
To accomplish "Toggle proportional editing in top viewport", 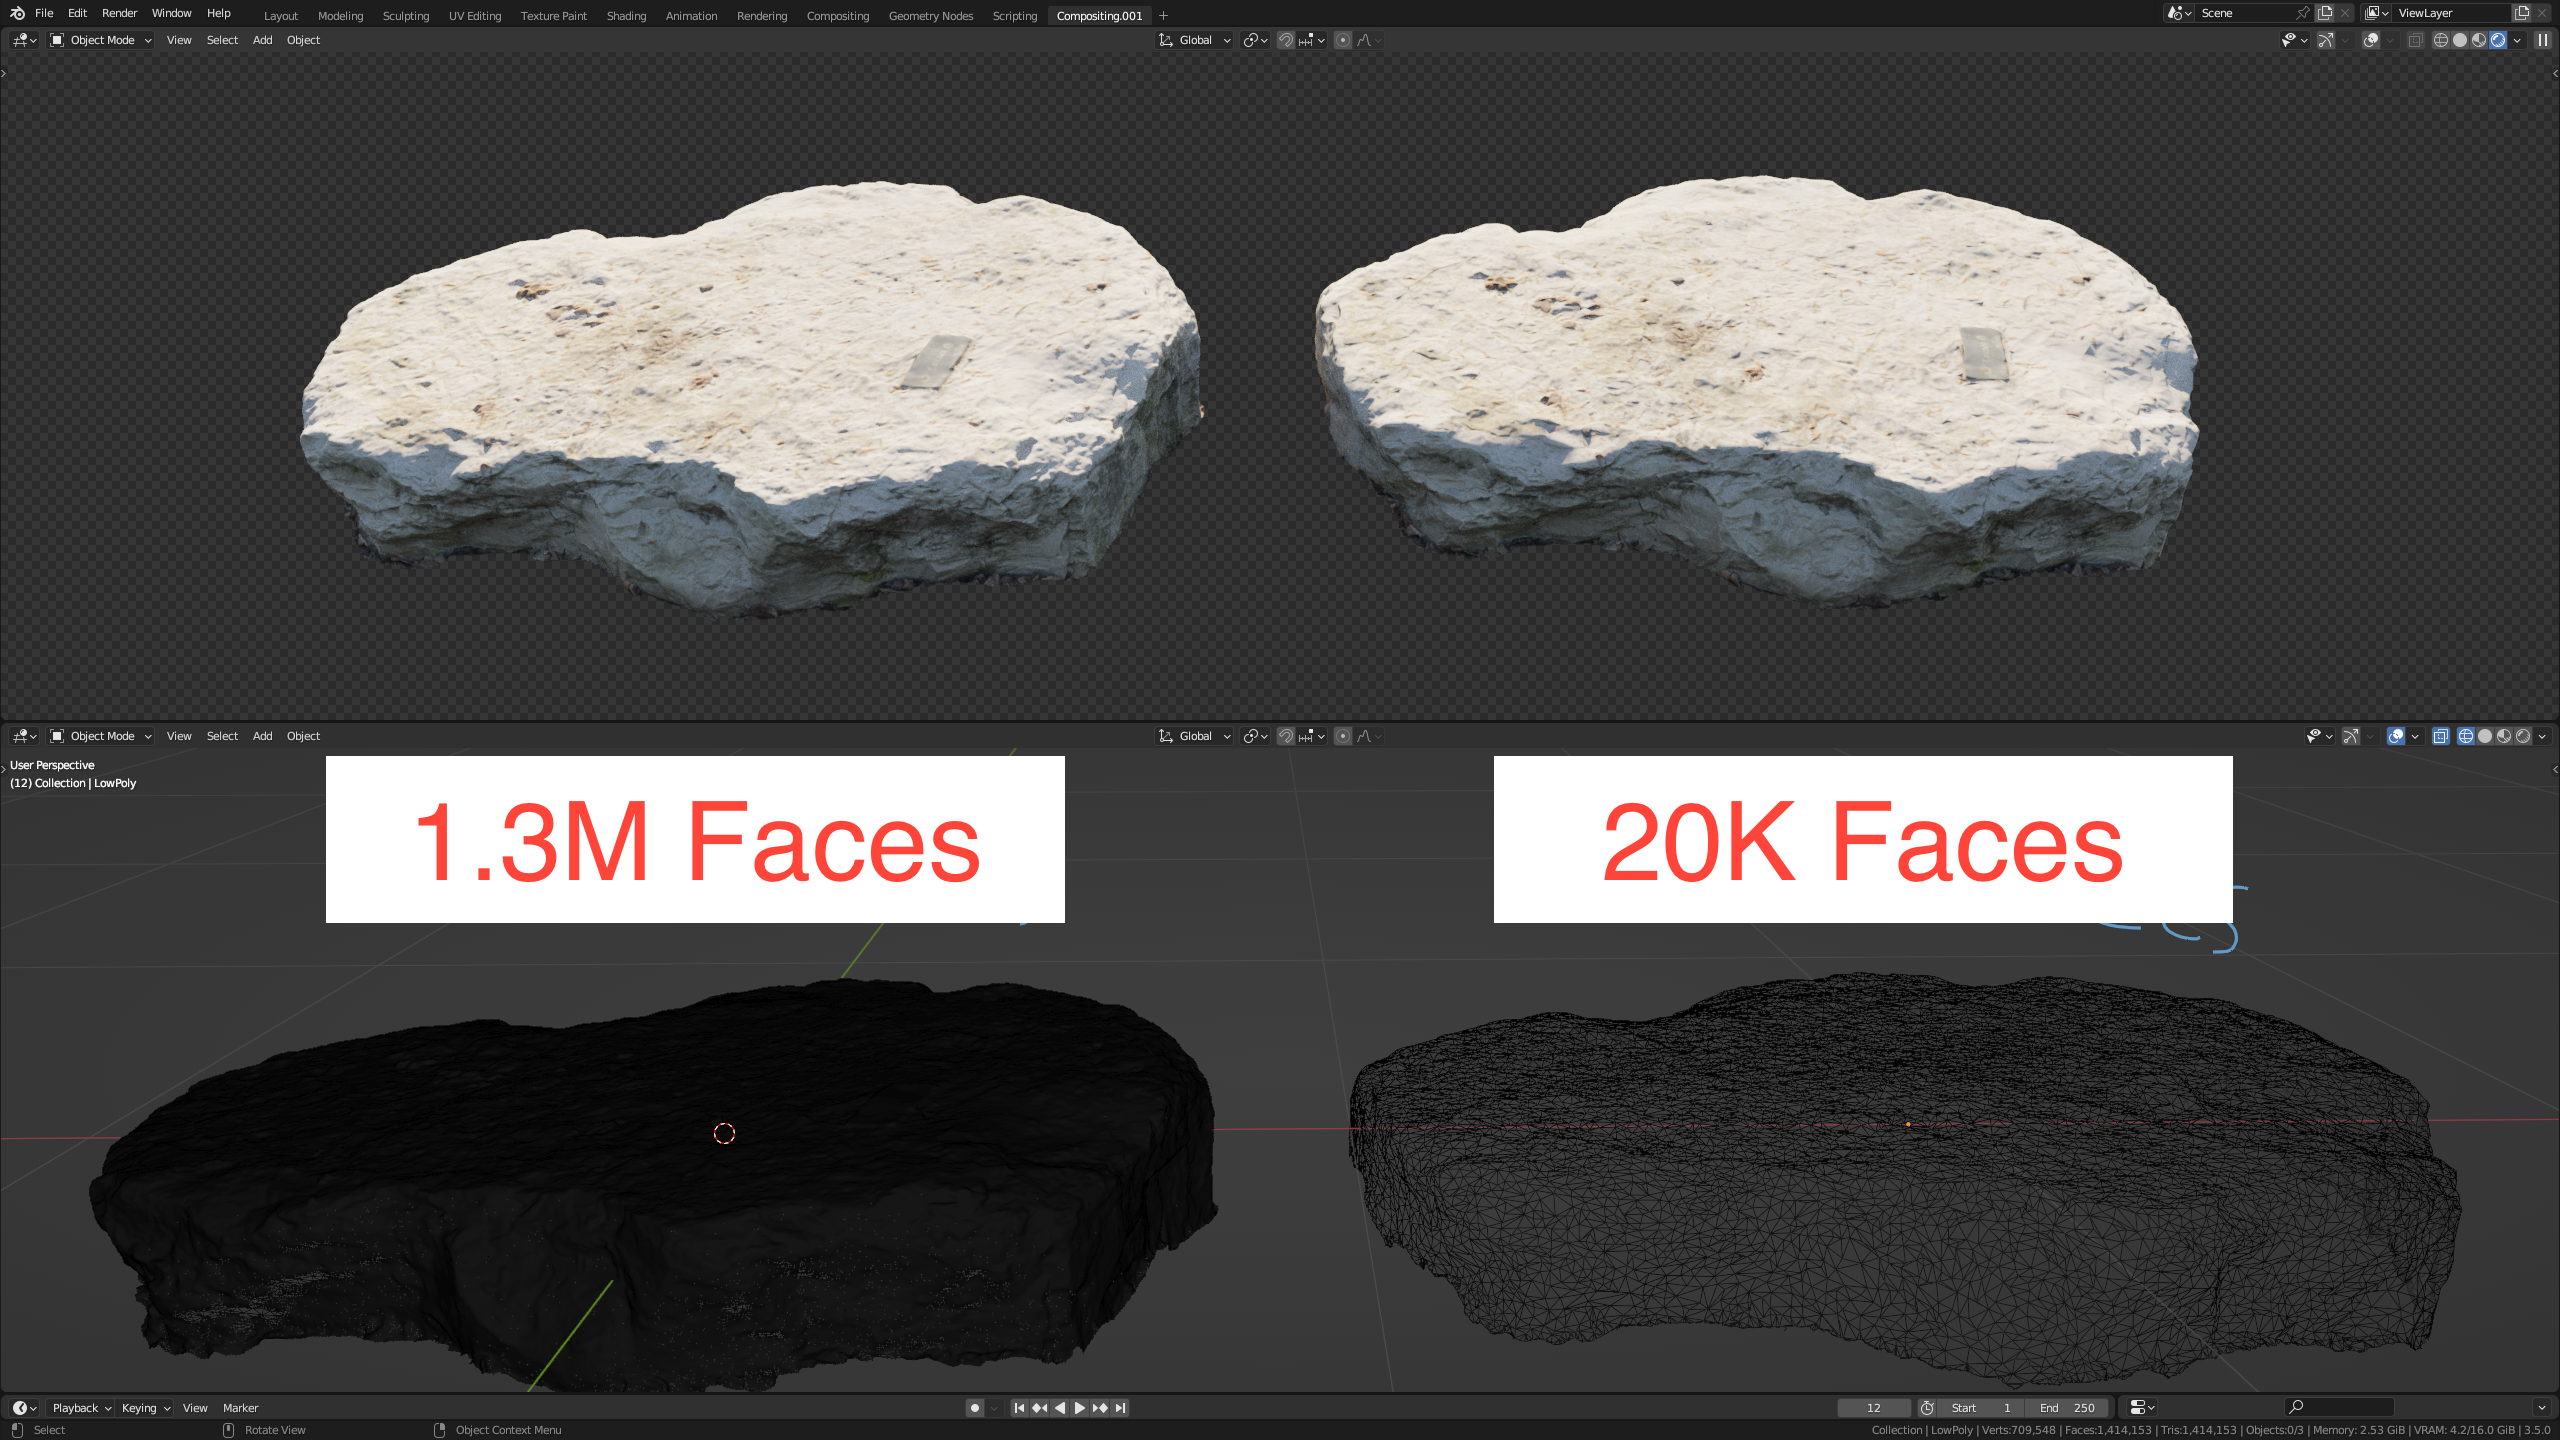I will 1343,40.
